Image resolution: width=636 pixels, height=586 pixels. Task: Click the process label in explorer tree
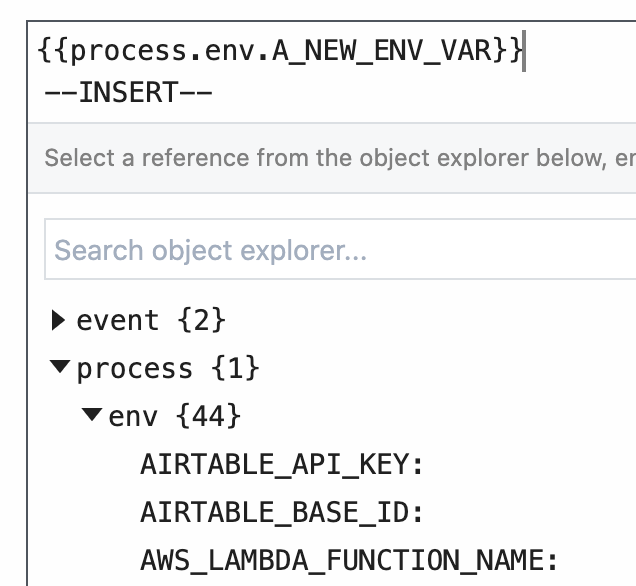point(134,369)
